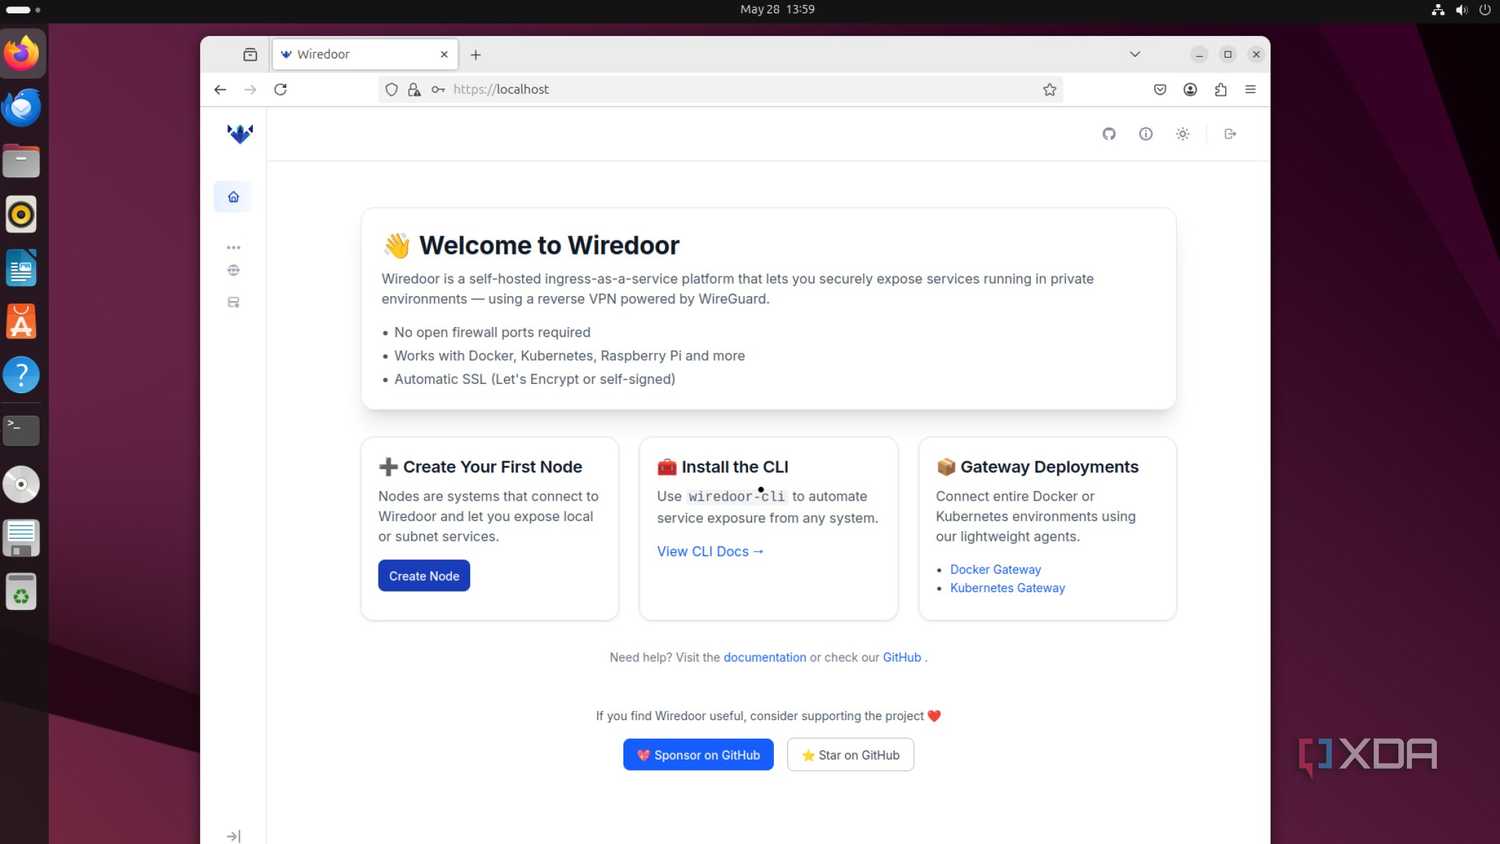Go forward with the browser forward arrow
The image size is (1500, 844).
coord(250,89)
